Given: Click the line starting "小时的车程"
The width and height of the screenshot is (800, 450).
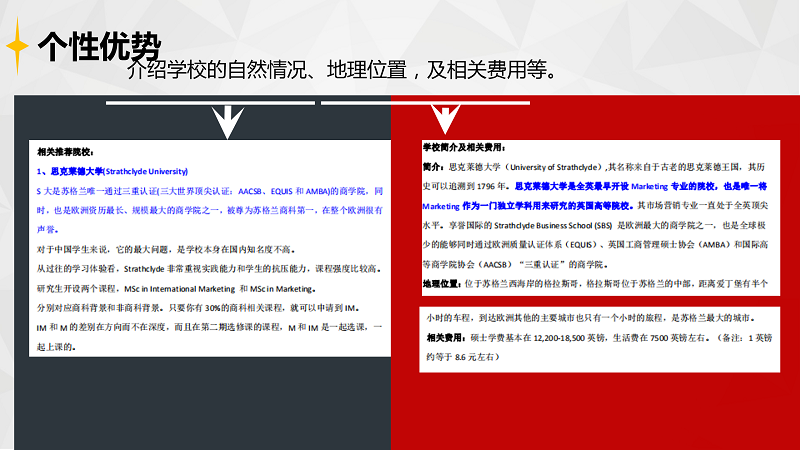Looking at the screenshot, I should [x=591, y=318].
